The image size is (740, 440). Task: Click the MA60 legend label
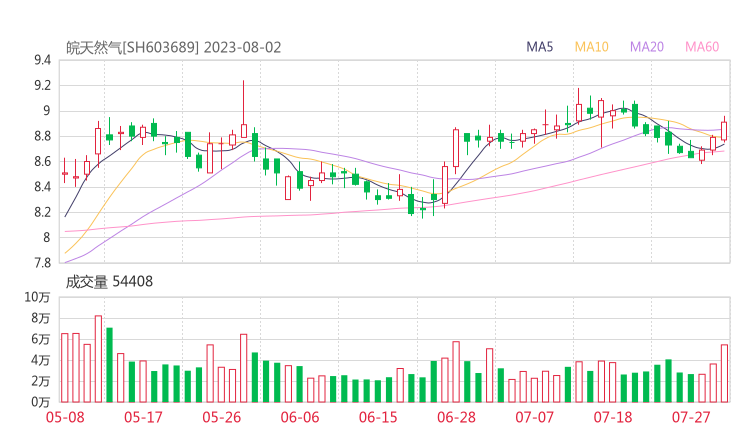tap(702, 47)
